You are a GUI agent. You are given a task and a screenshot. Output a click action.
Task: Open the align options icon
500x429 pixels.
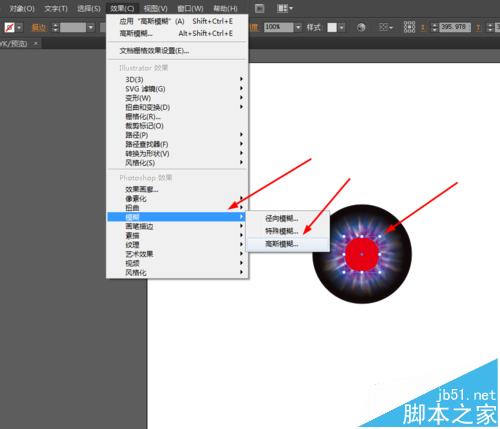click(386, 27)
